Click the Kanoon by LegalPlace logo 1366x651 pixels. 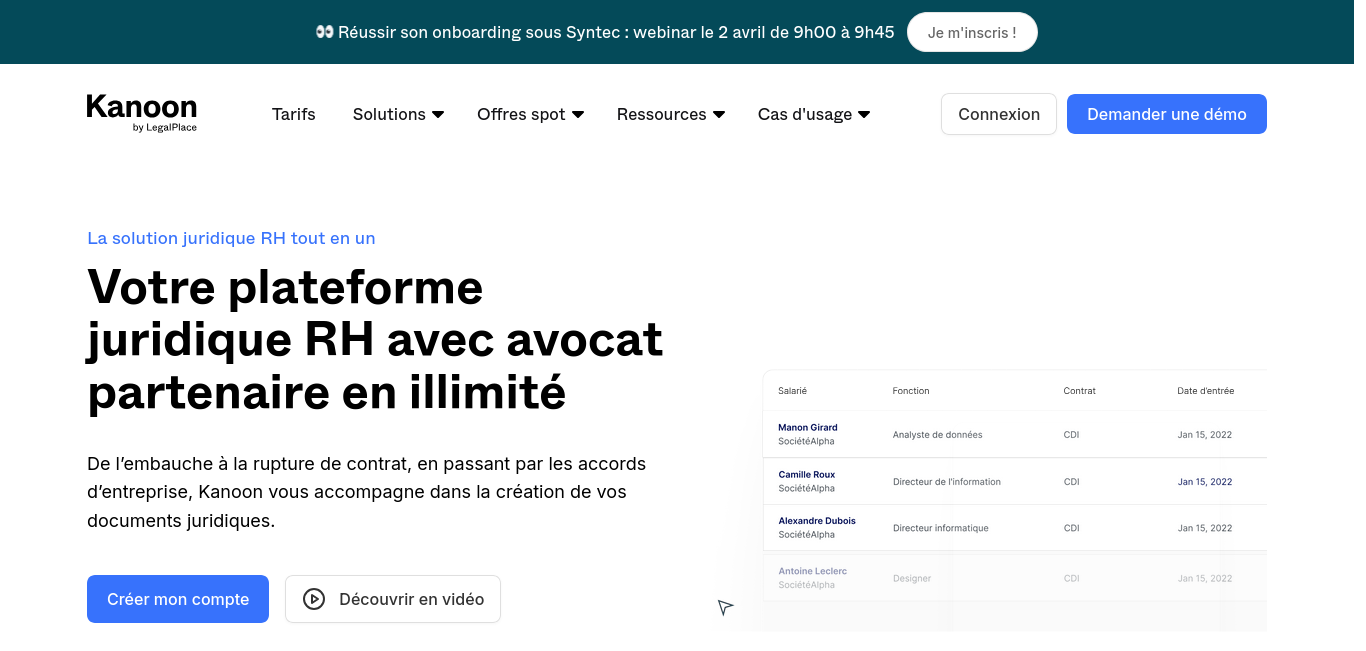142,113
